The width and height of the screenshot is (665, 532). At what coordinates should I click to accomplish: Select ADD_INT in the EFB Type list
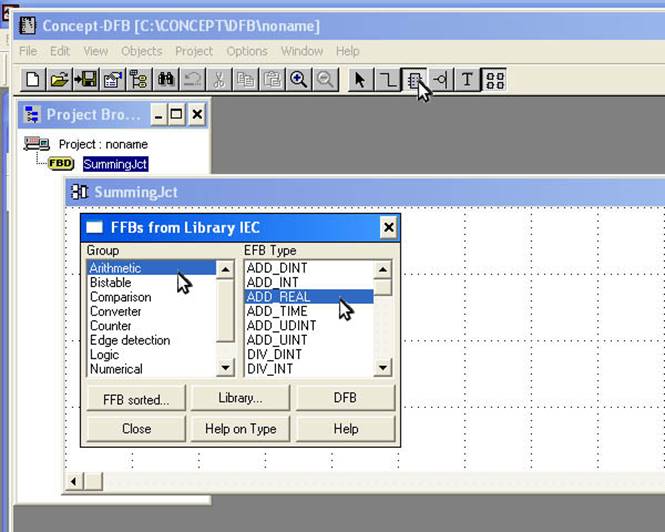click(x=309, y=282)
